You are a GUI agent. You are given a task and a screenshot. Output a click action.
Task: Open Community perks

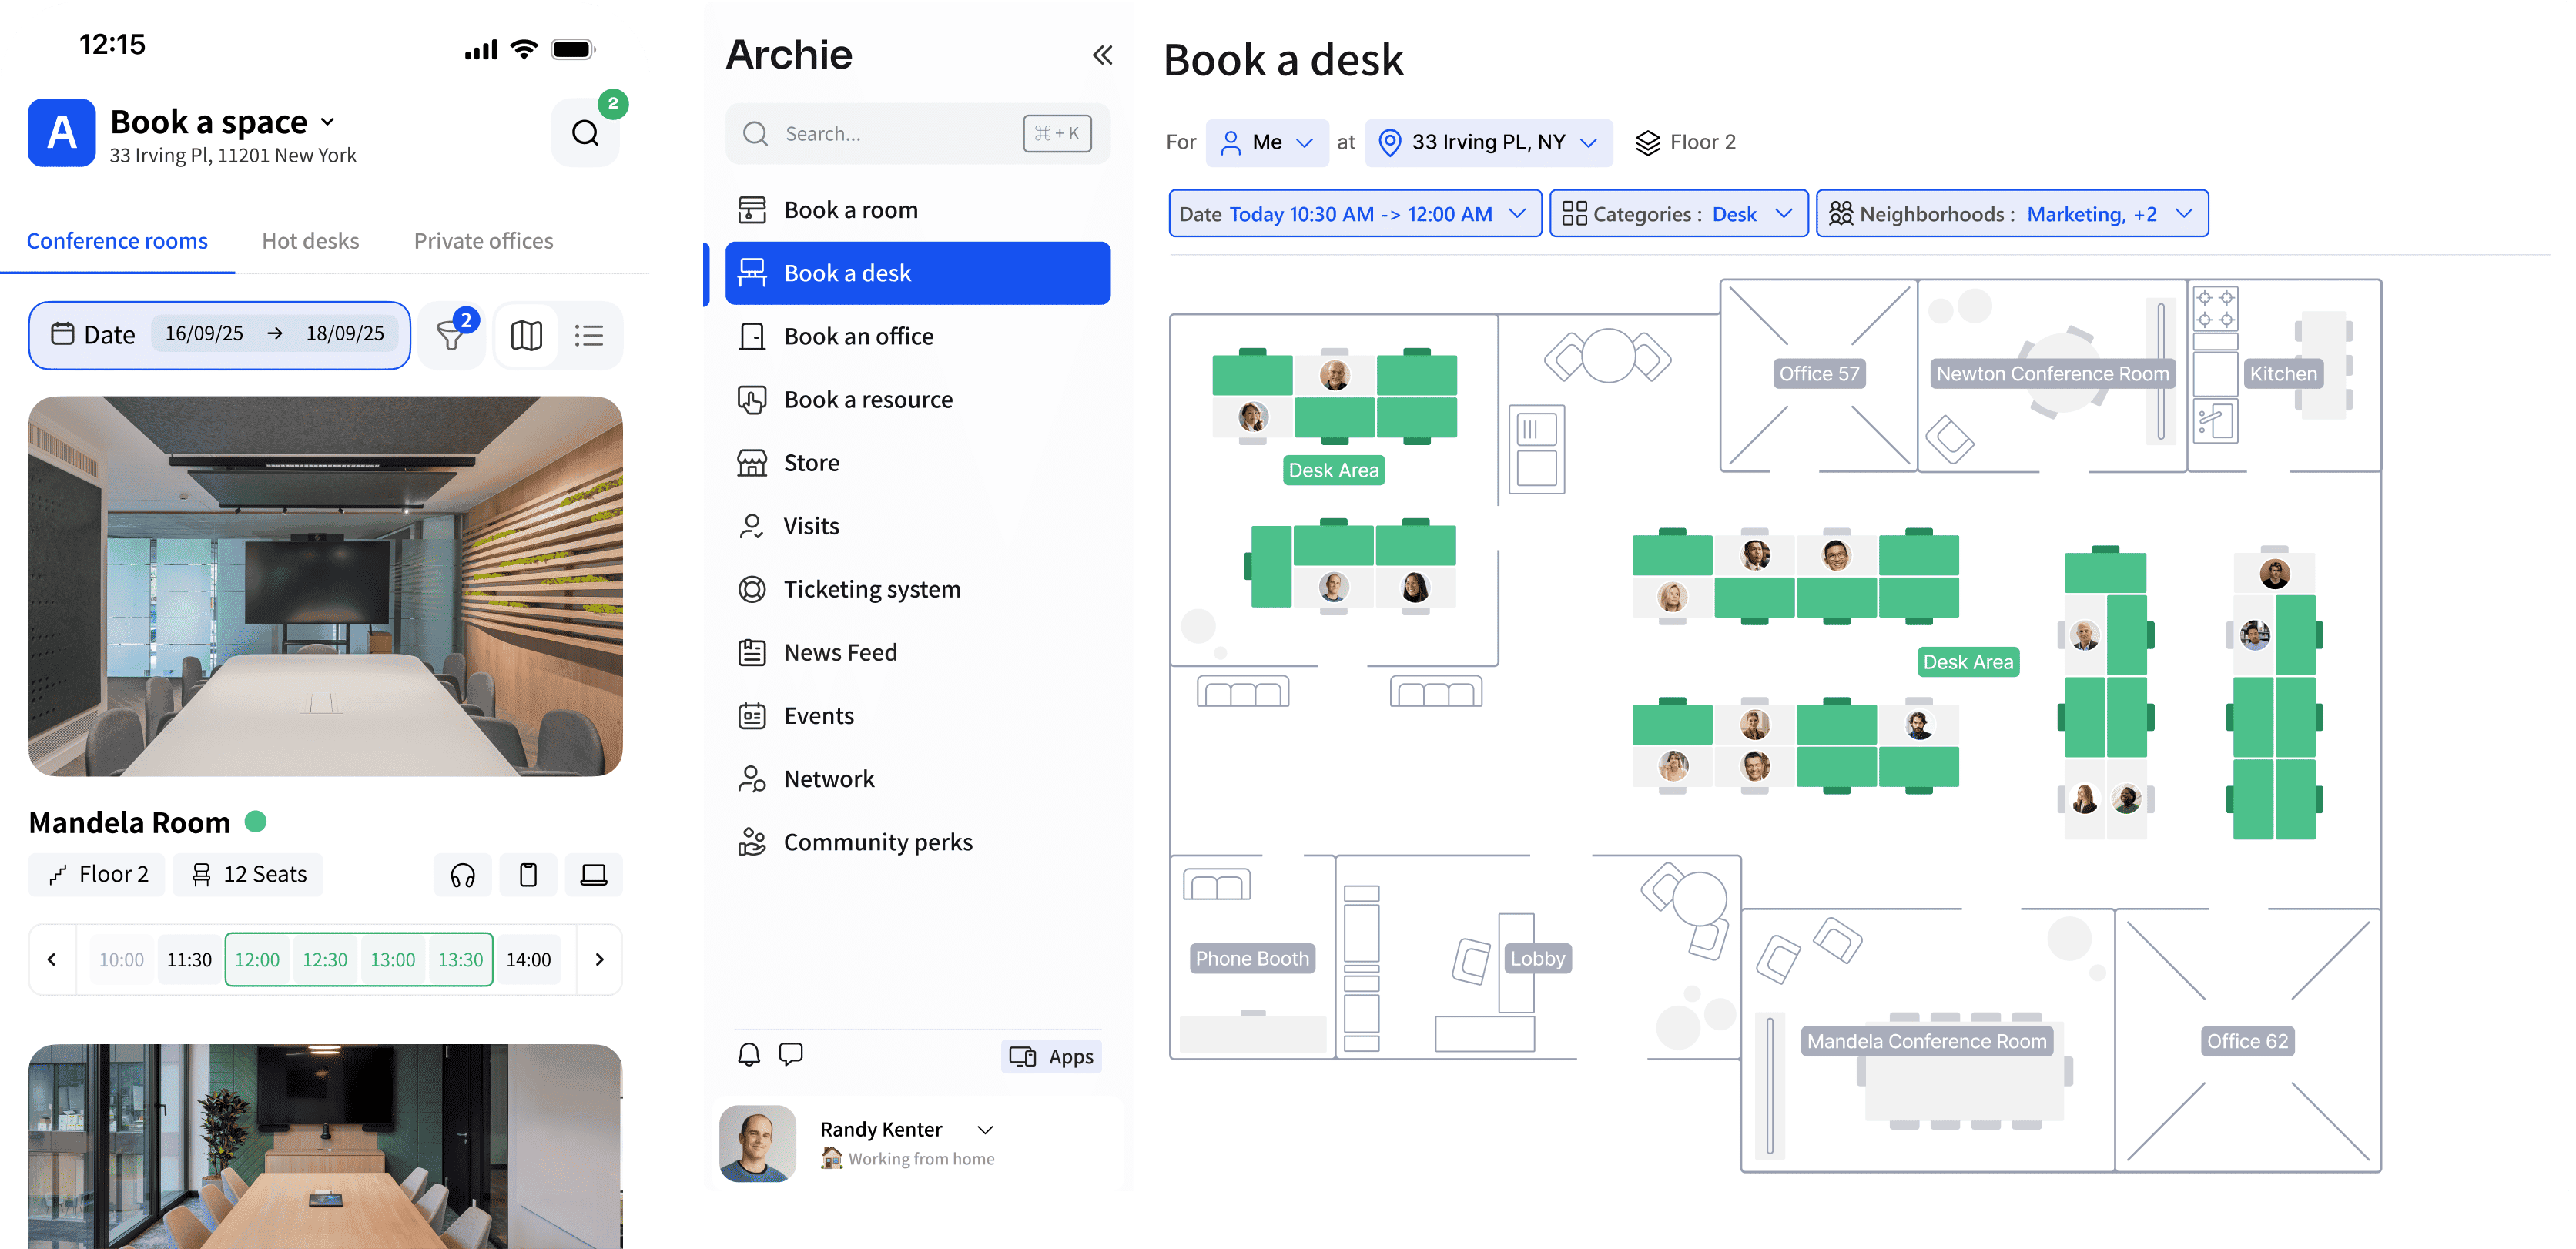(878, 841)
